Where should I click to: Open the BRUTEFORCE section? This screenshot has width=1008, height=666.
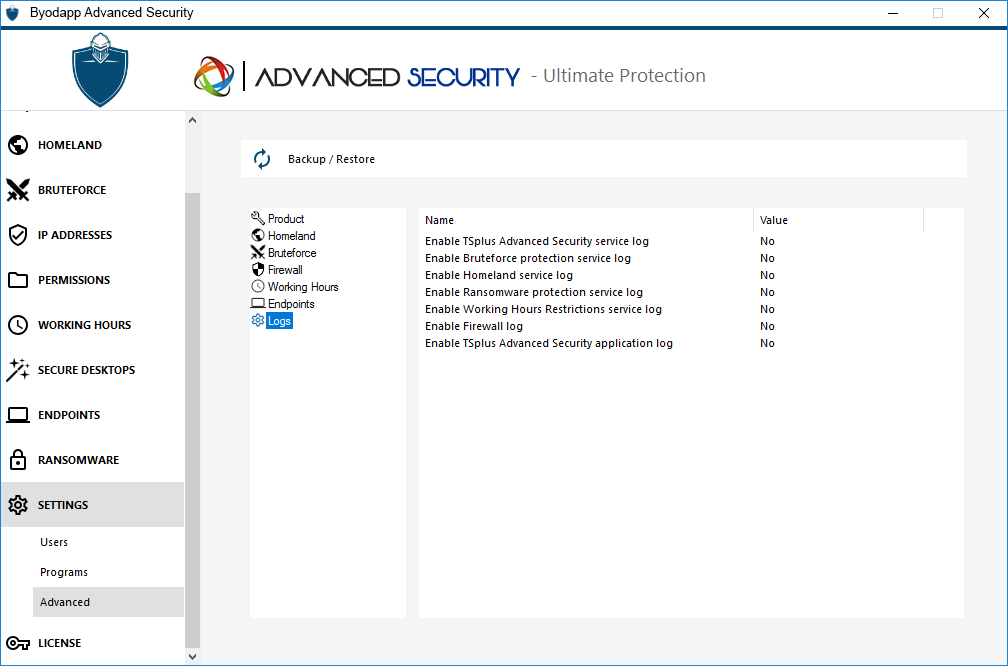[x=93, y=190]
